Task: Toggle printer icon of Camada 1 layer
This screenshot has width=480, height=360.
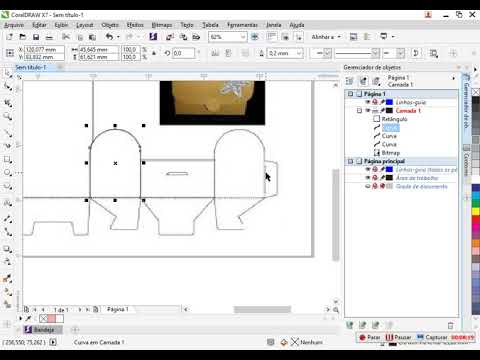Action: [375, 110]
